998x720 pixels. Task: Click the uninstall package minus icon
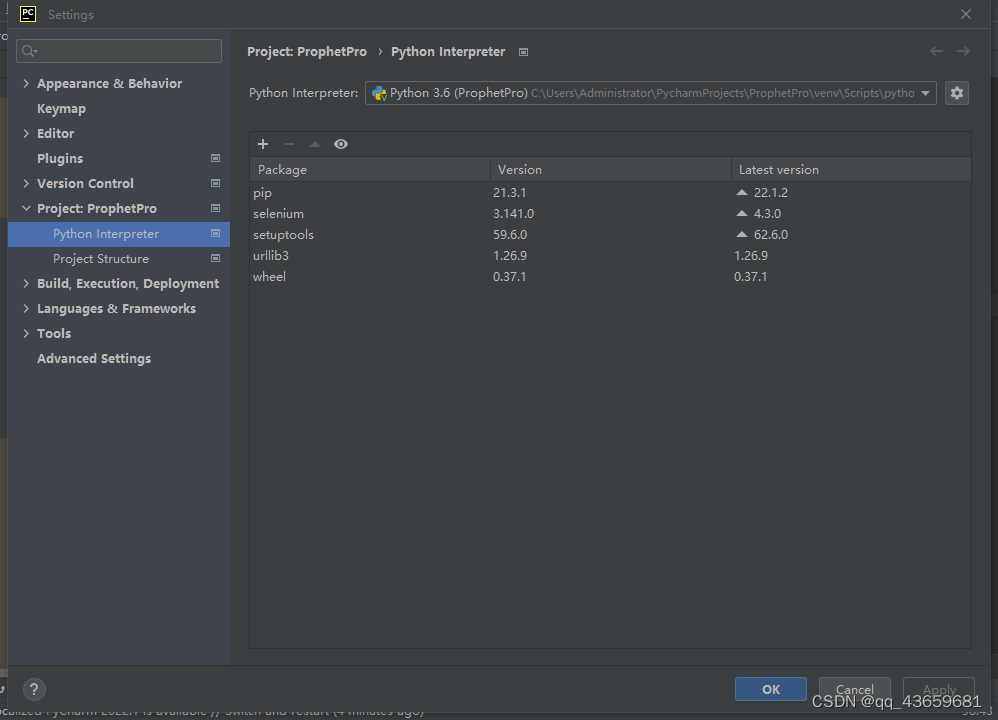289,144
